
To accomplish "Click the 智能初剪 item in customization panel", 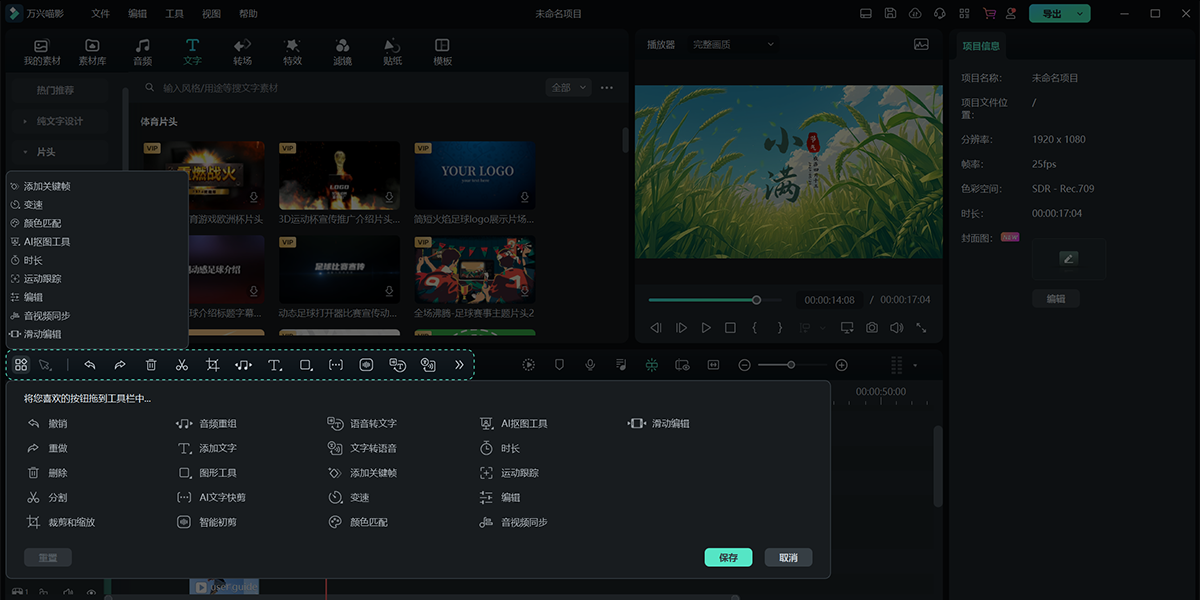I will pyautogui.click(x=217, y=522).
